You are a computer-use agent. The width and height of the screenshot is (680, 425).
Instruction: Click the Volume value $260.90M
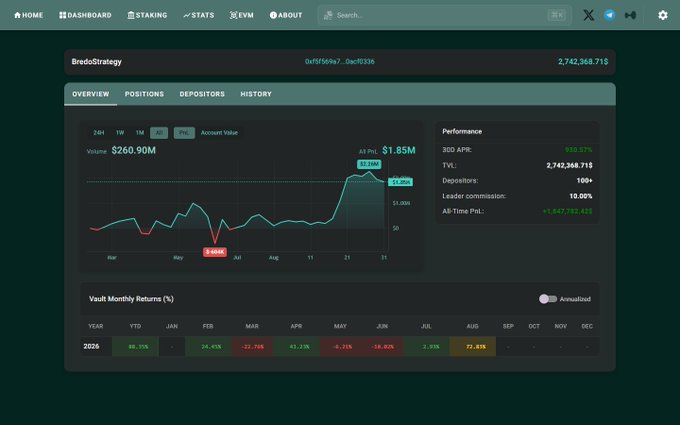pos(134,150)
